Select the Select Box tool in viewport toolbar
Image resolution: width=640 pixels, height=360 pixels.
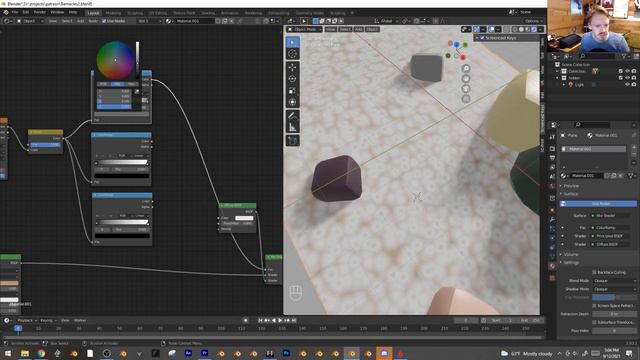[292, 42]
